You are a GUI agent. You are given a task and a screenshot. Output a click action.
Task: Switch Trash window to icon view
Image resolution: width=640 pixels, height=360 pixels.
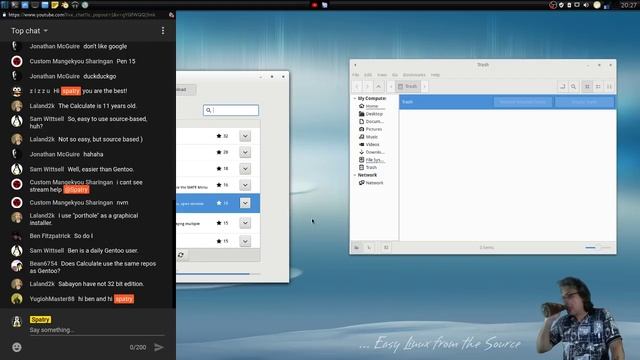[x=587, y=87]
